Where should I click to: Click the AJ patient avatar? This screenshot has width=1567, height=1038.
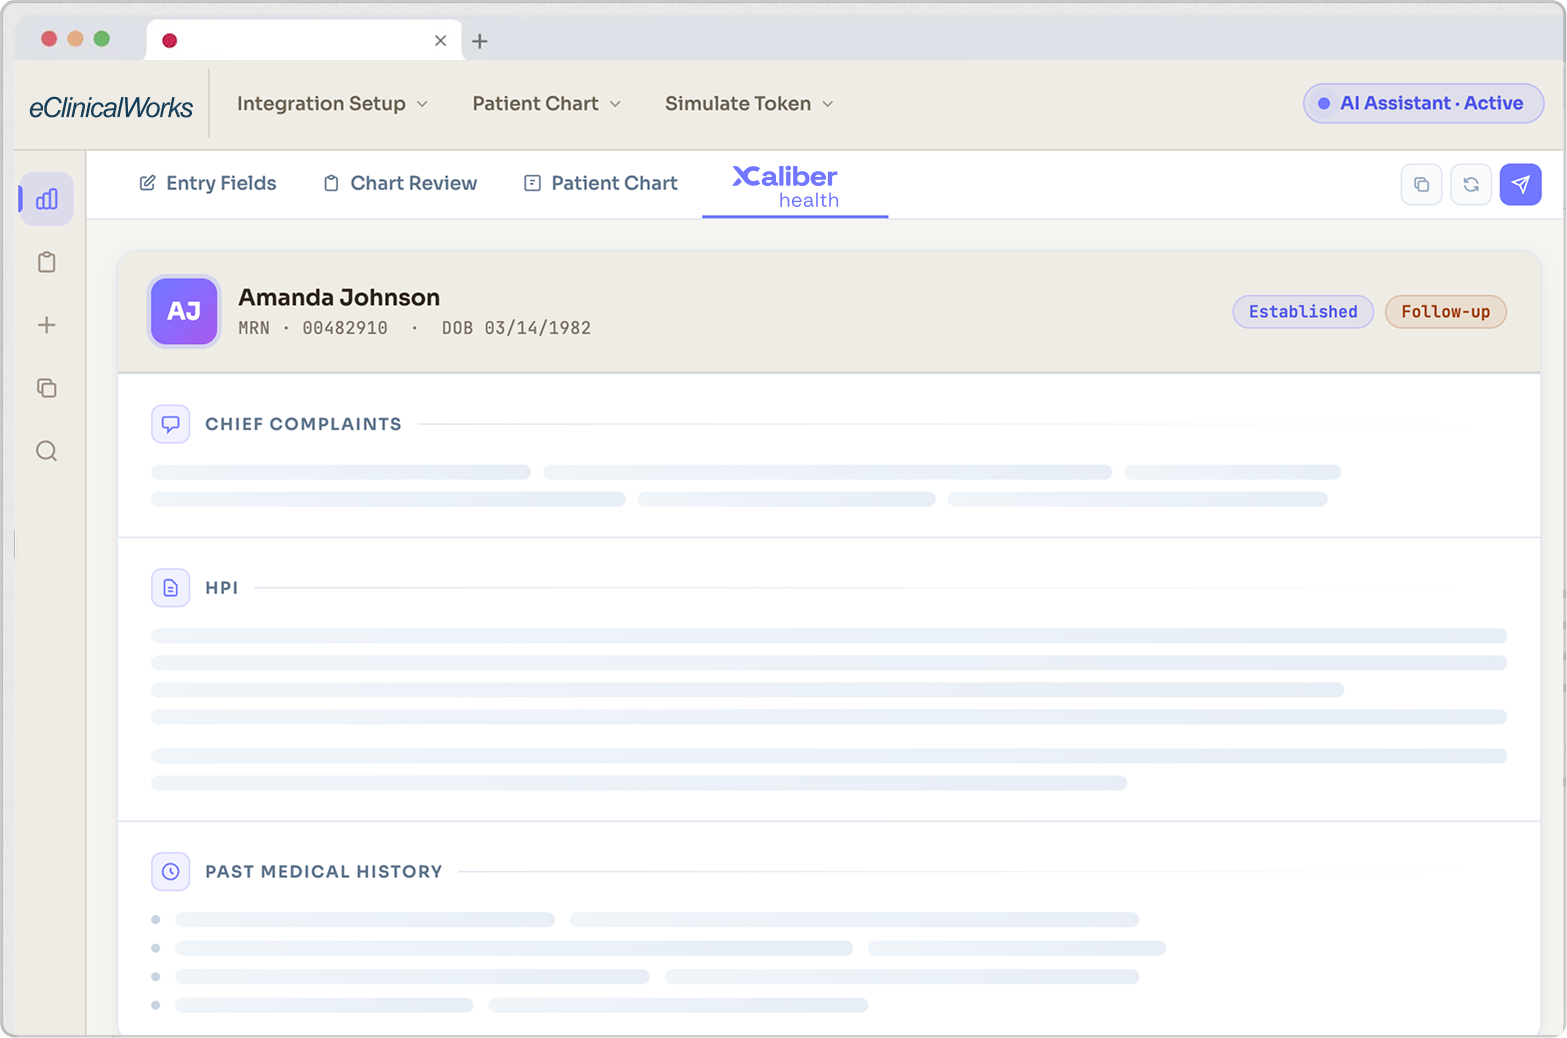[184, 311]
